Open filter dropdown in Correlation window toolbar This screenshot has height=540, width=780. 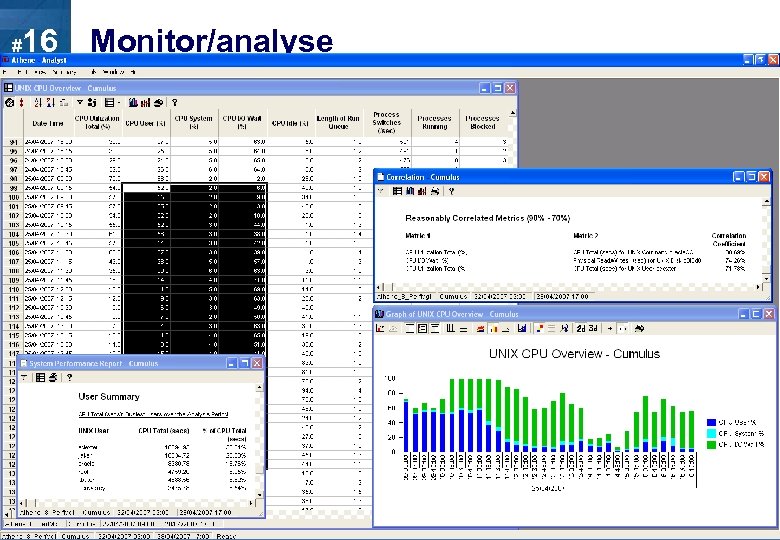point(381,191)
